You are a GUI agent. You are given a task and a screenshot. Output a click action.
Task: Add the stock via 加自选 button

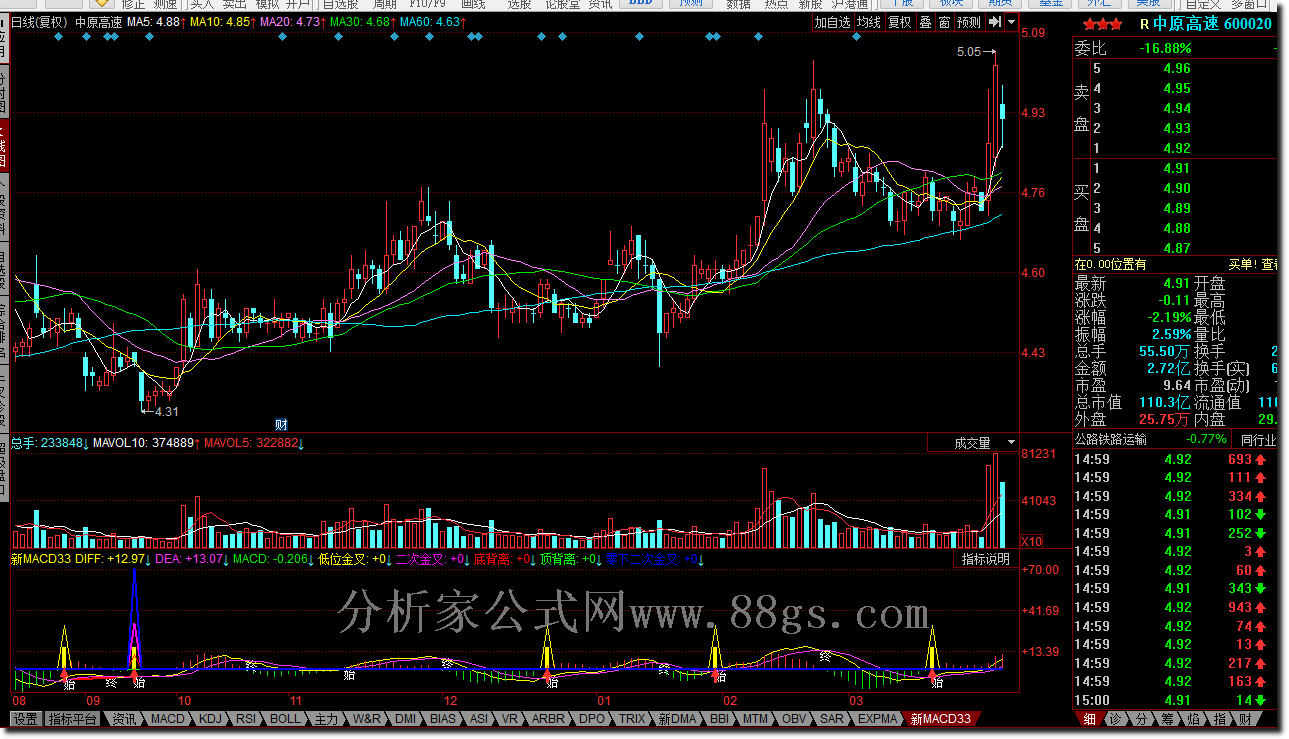click(832, 22)
